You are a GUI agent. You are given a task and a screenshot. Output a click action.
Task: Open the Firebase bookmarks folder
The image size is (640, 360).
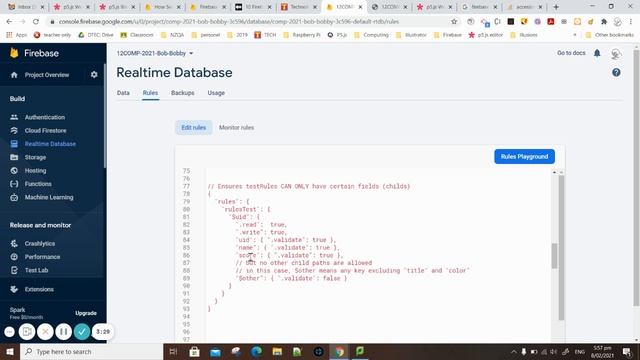(x=448, y=35)
